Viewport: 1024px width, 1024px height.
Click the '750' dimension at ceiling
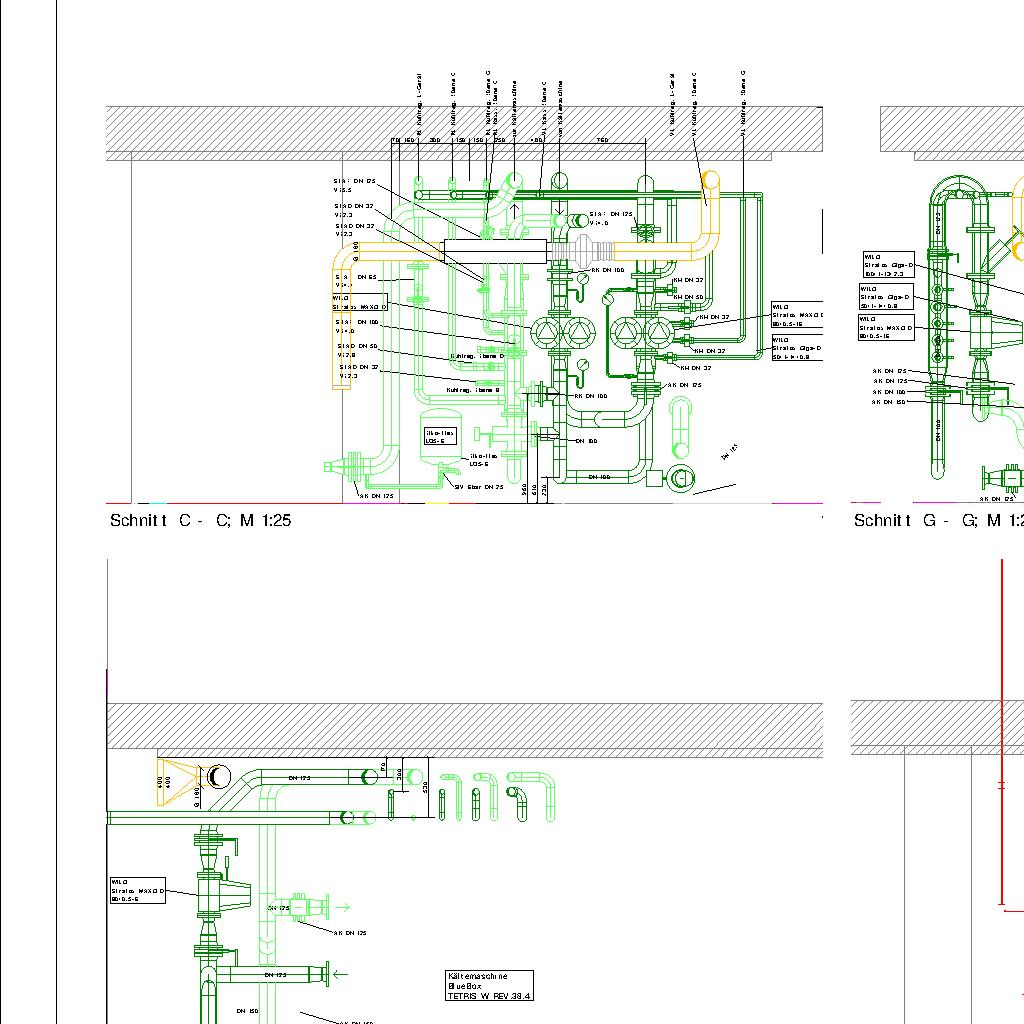coord(602,140)
